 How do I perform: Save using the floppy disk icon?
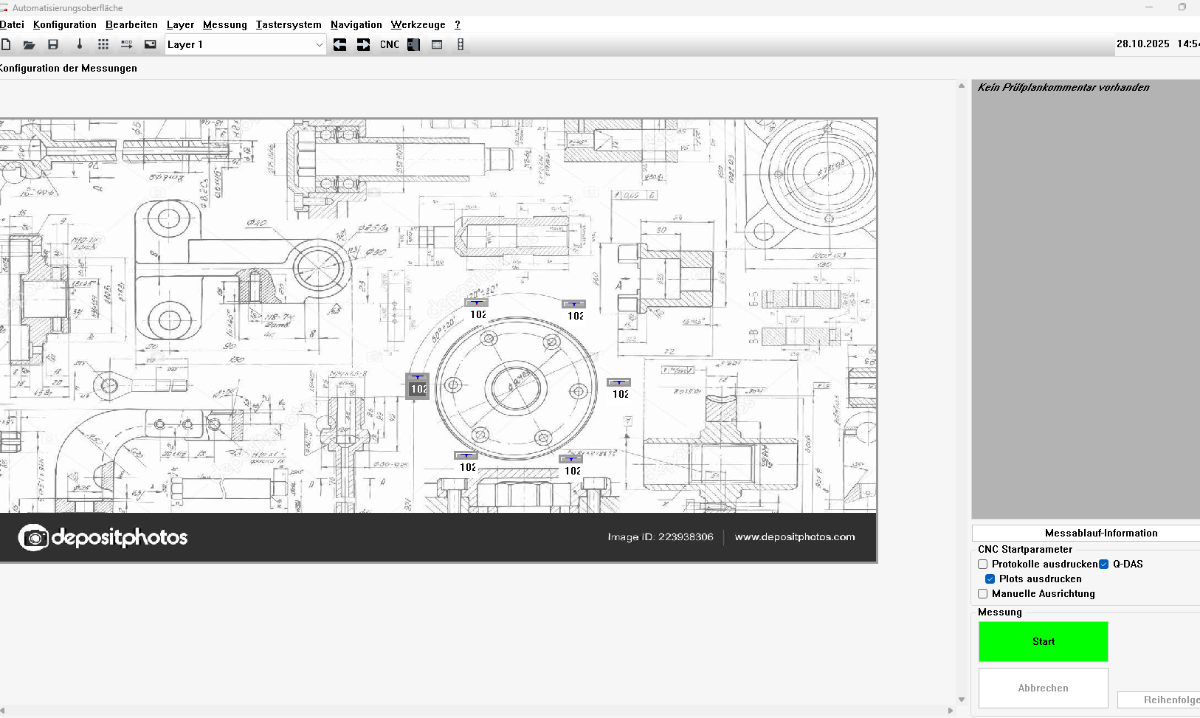54,44
